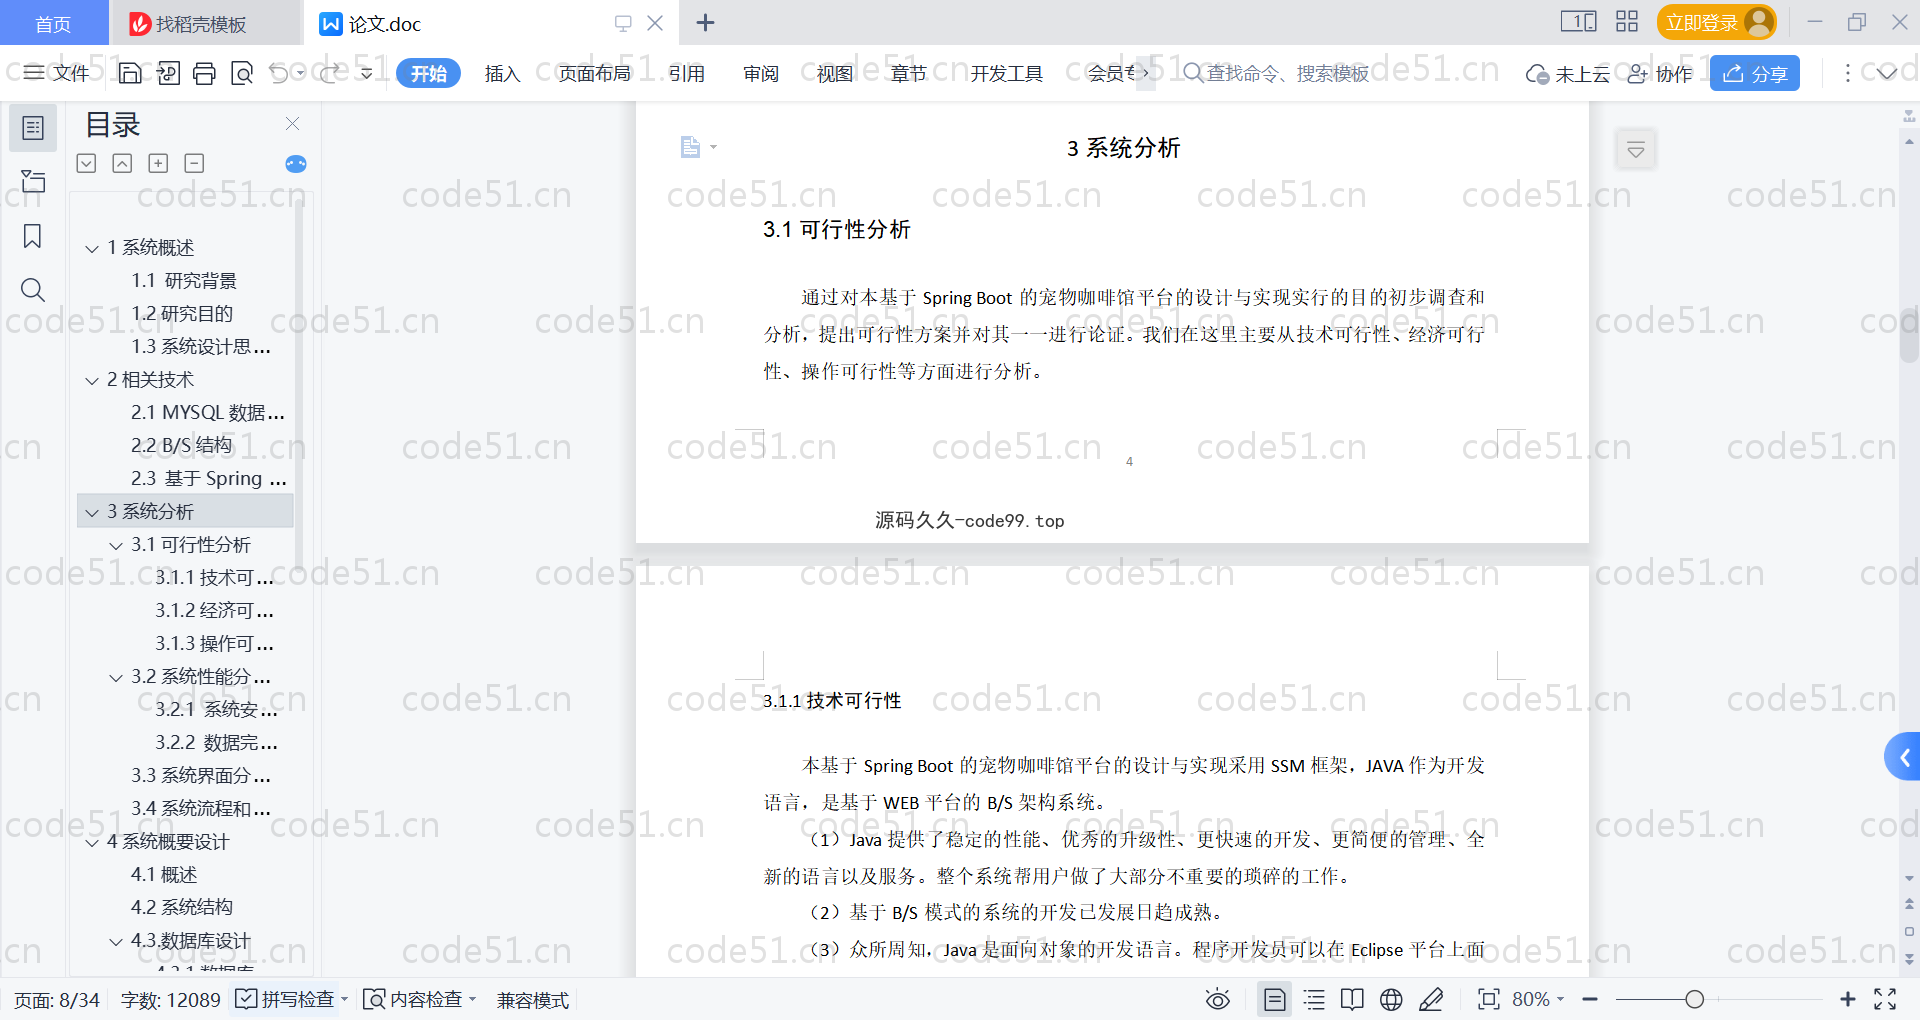
Task: Click the Print icon
Action: [x=205, y=73]
